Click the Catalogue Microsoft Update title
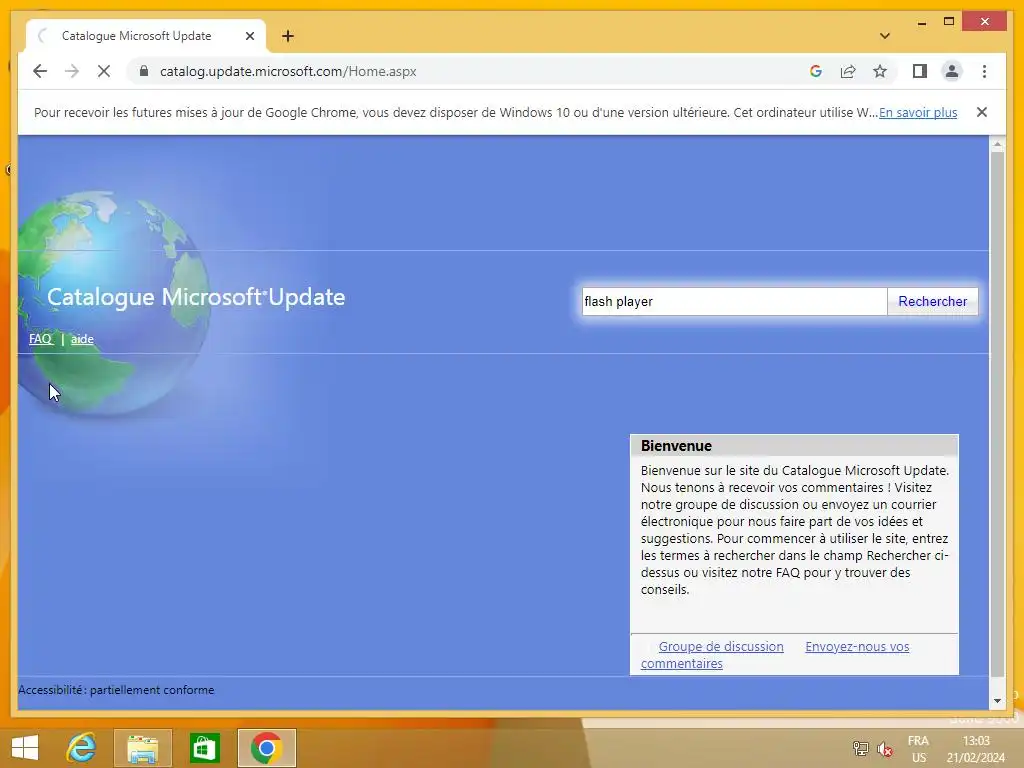 (196, 297)
